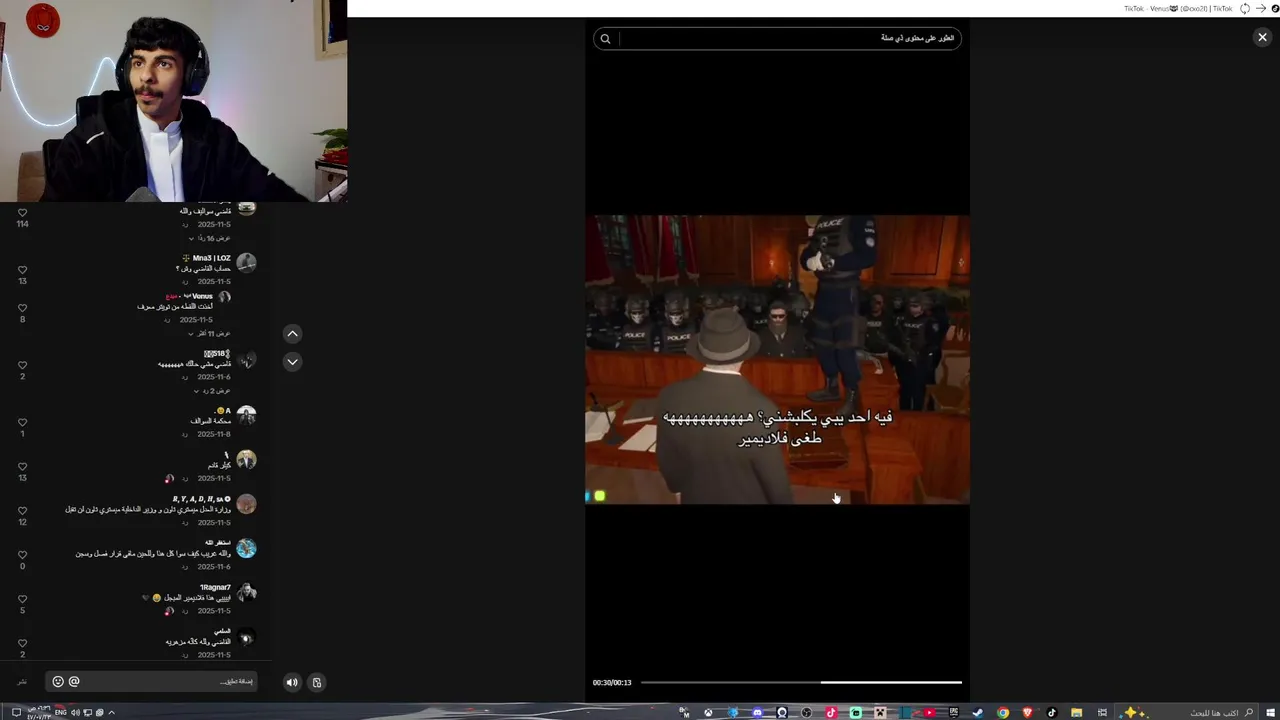1280x720 pixels.
Task: Open 1Ragnar7's profile avatar
Action: click(246, 592)
